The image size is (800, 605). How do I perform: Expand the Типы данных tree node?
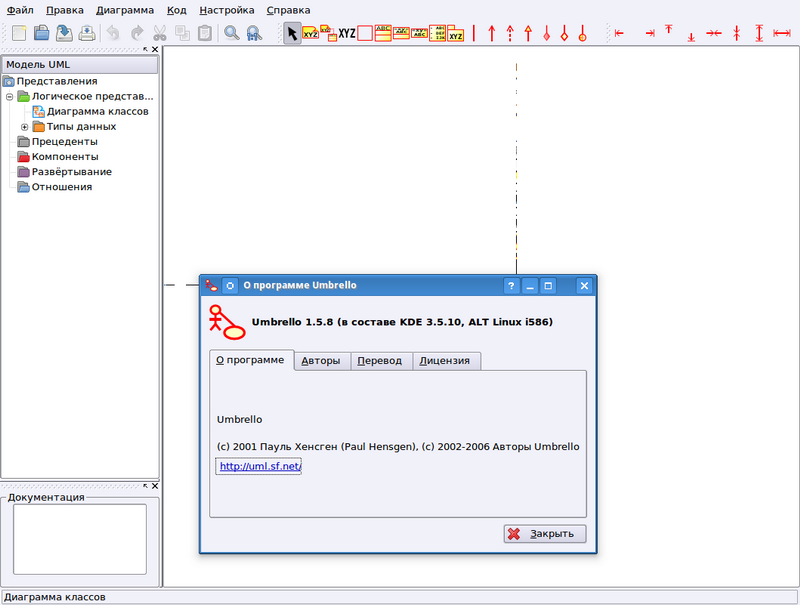click(x=24, y=127)
